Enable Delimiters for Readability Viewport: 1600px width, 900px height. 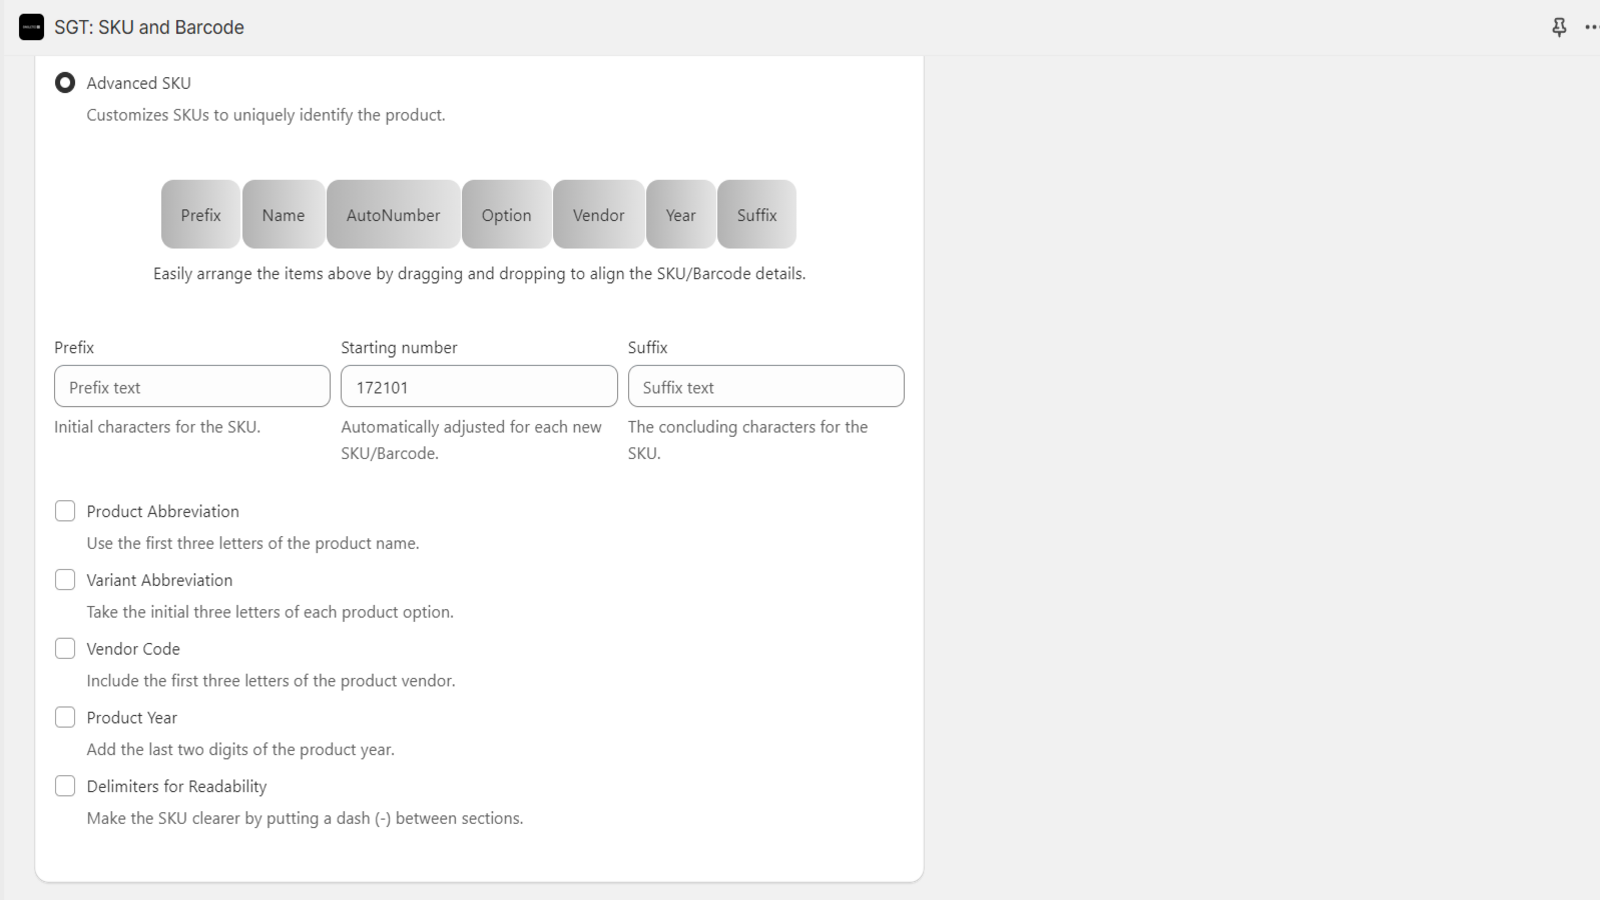(65, 785)
